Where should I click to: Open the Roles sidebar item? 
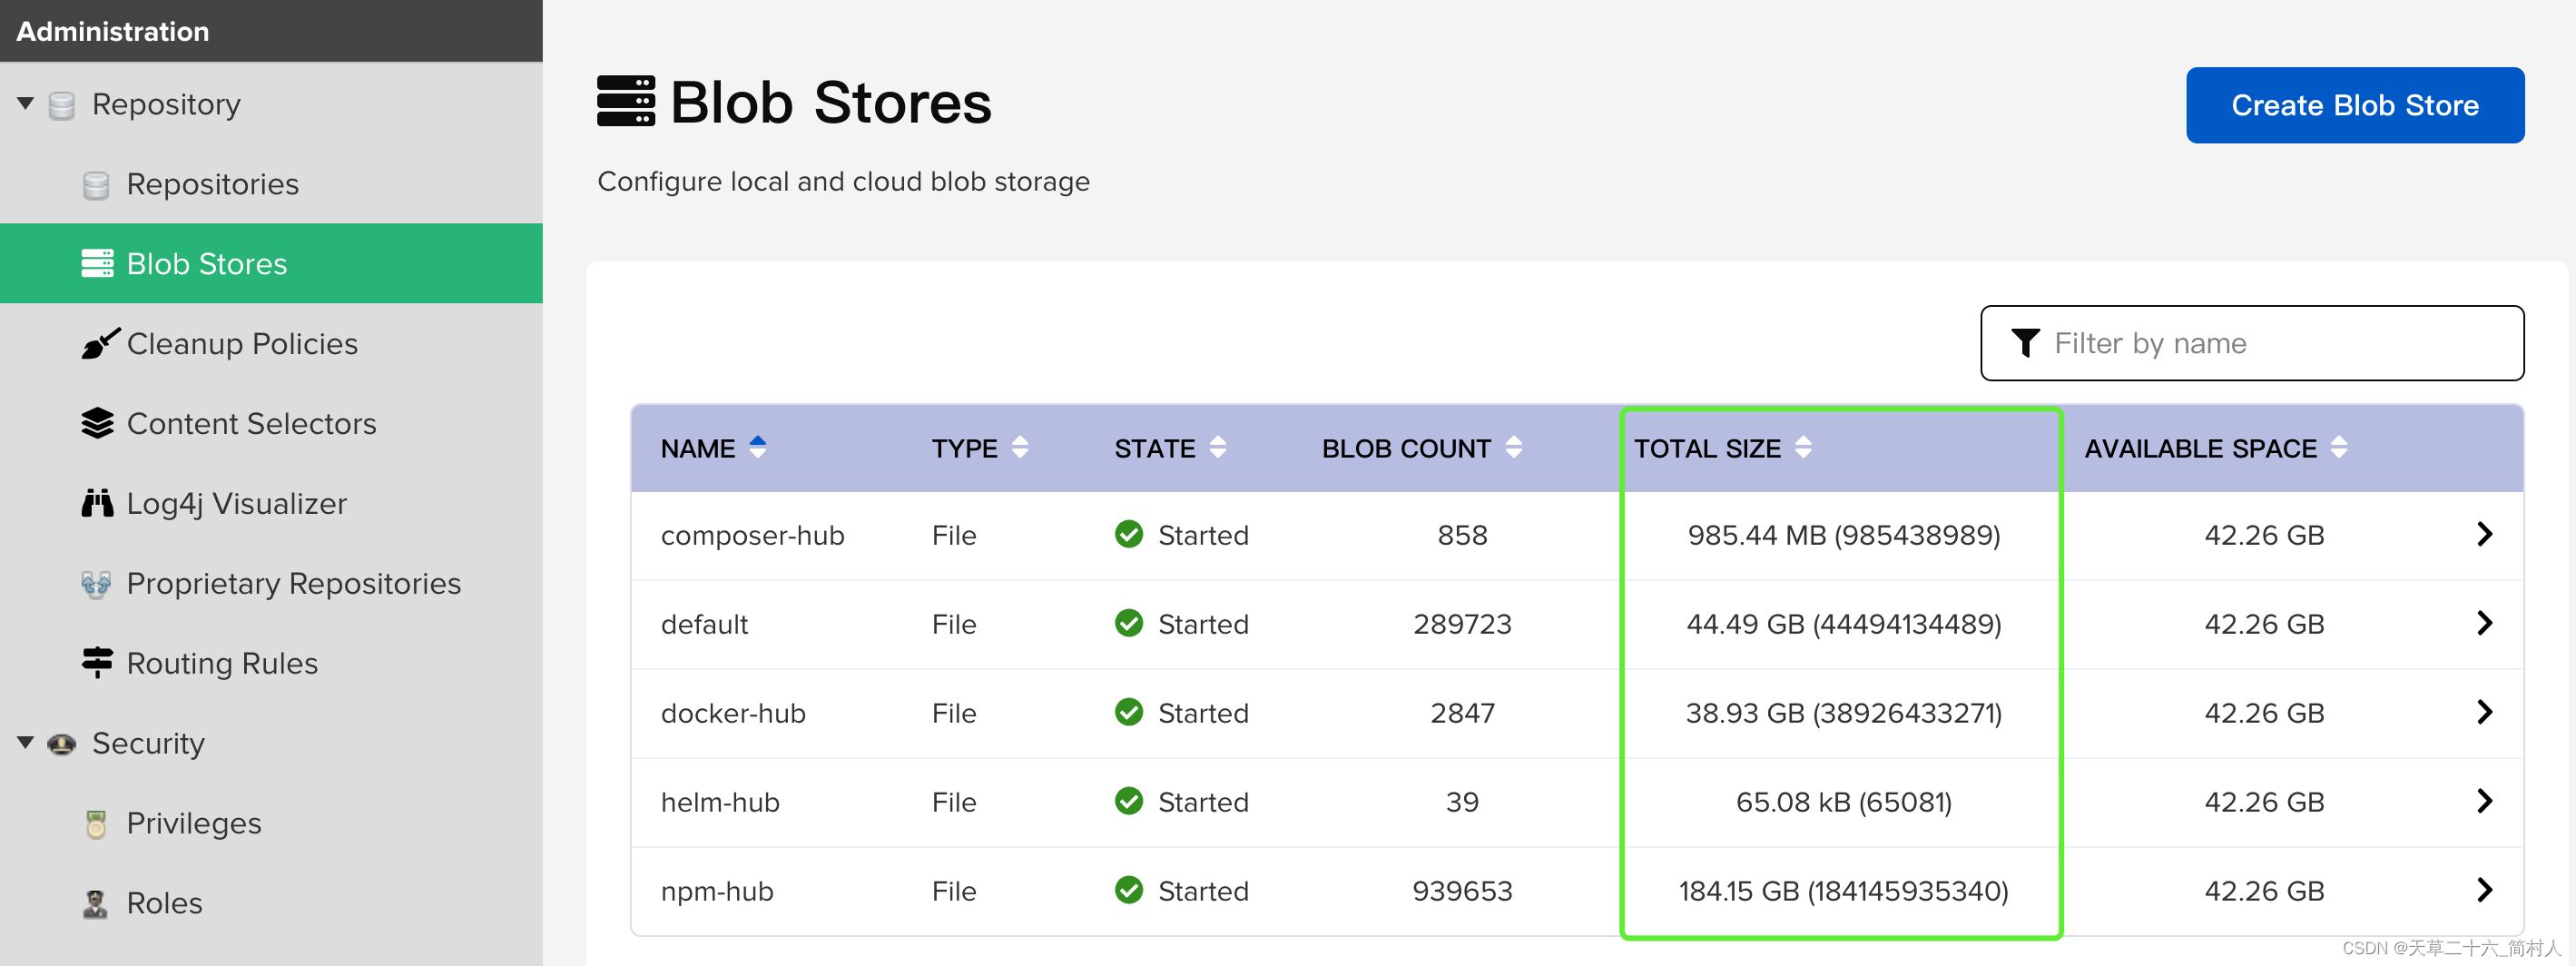pyautogui.click(x=164, y=903)
